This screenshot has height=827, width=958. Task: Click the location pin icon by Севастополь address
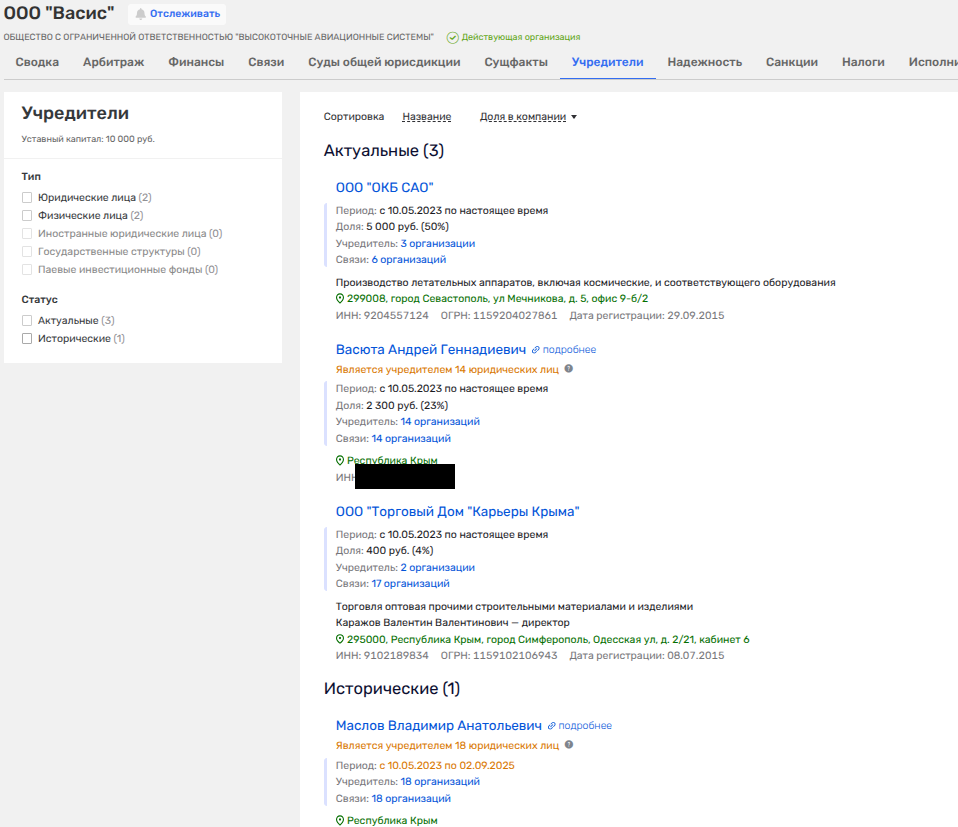(x=340, y=298)
